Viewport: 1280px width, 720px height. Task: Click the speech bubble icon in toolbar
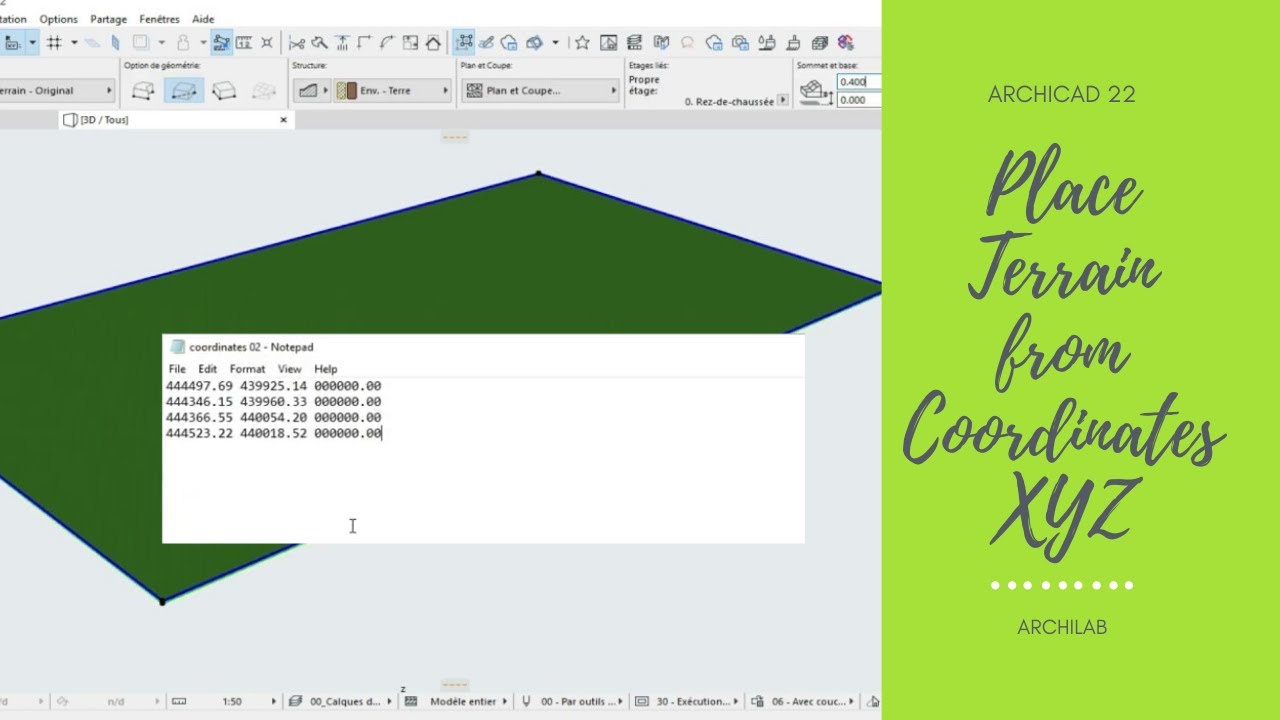pyautogui.click(x=688, y=42)
